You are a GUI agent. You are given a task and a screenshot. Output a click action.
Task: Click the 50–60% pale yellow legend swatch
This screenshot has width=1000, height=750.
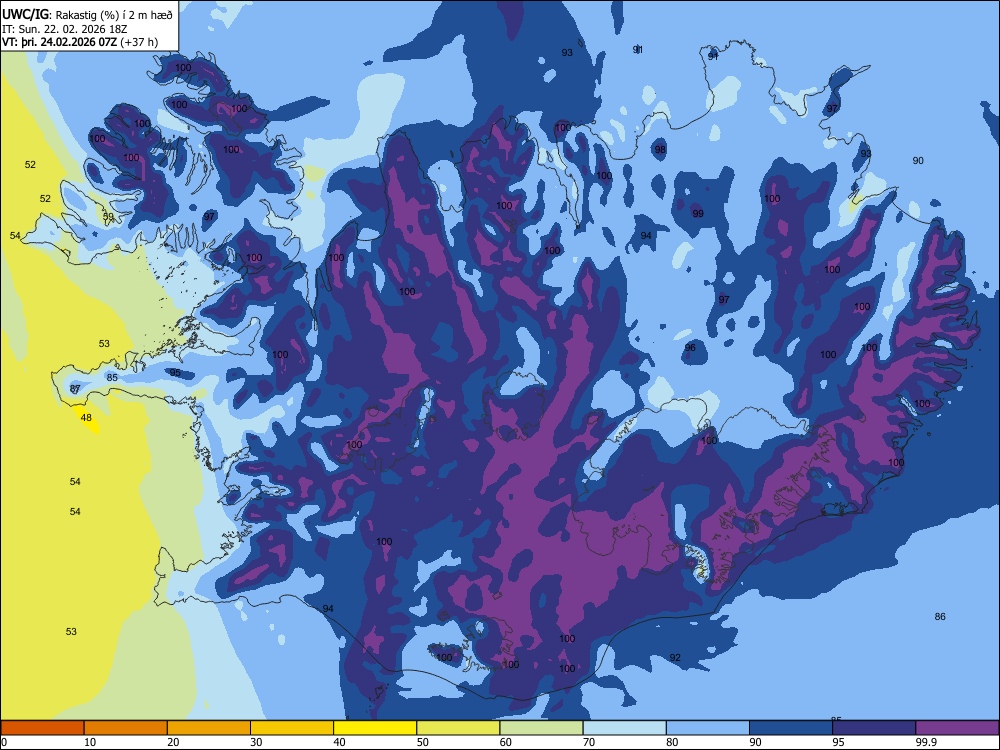coord(458,728)
